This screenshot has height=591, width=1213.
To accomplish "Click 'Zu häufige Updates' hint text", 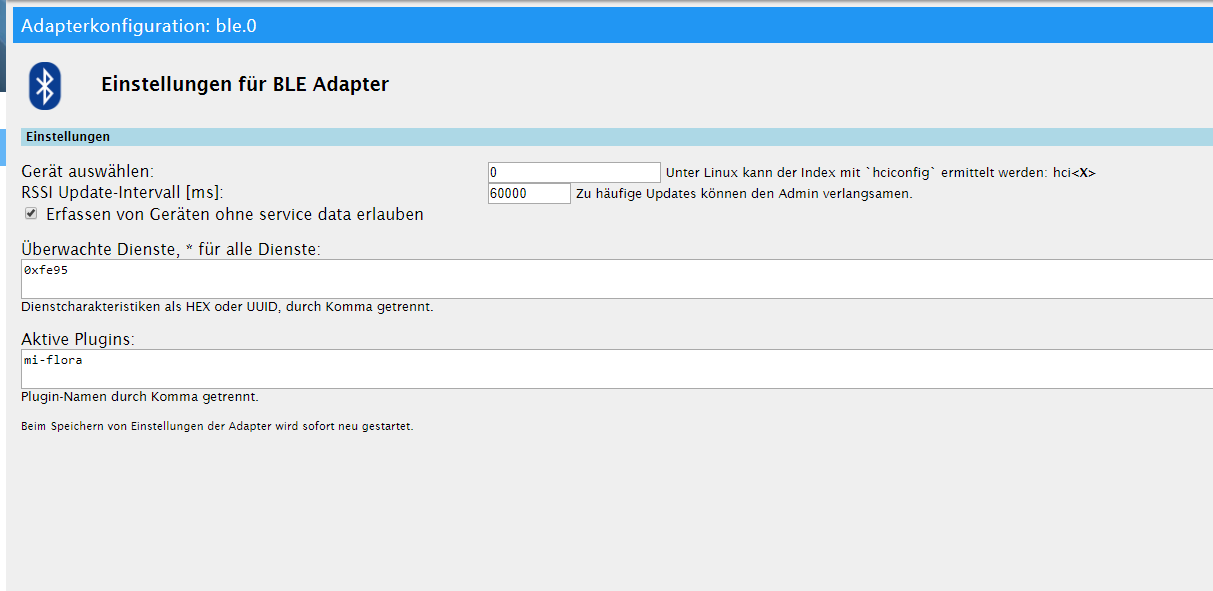I will [744, 194].
